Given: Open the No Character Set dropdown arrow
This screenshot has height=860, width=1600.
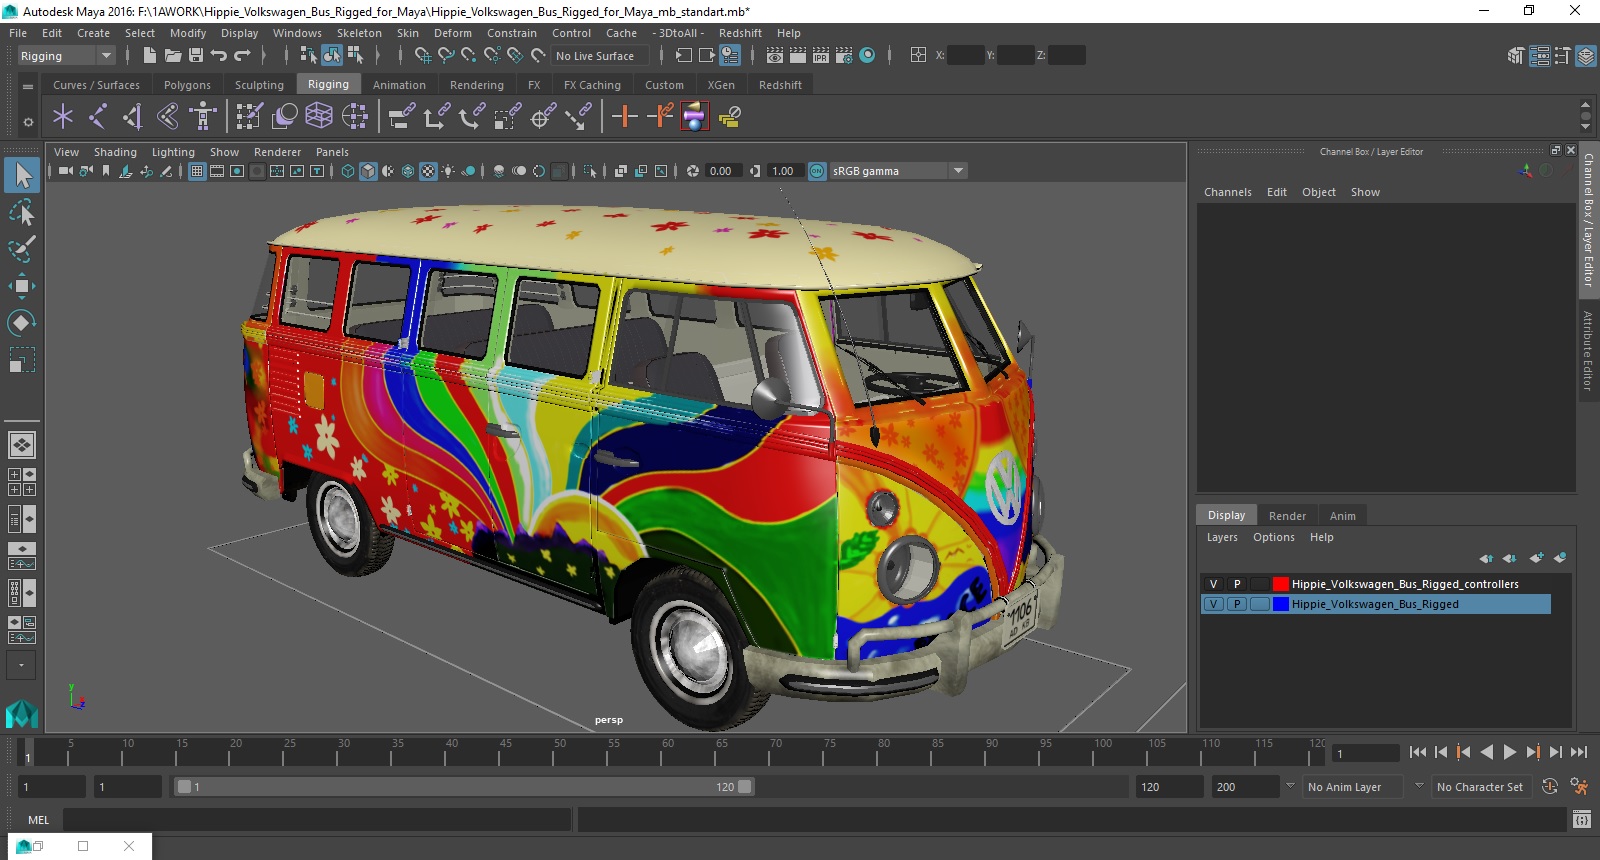Looking at the screenshot, I should point(1418,786).
